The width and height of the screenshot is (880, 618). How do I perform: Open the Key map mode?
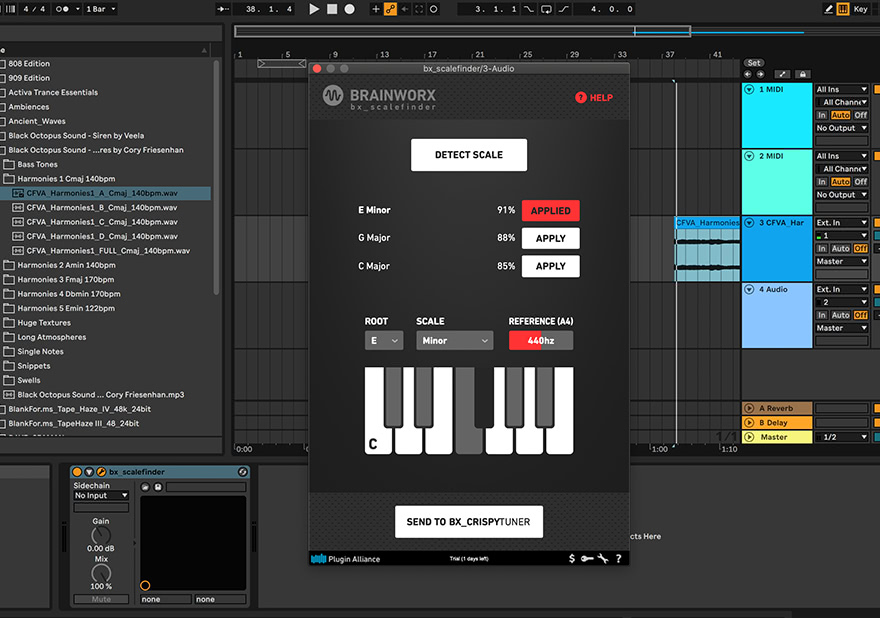(860, 9)
